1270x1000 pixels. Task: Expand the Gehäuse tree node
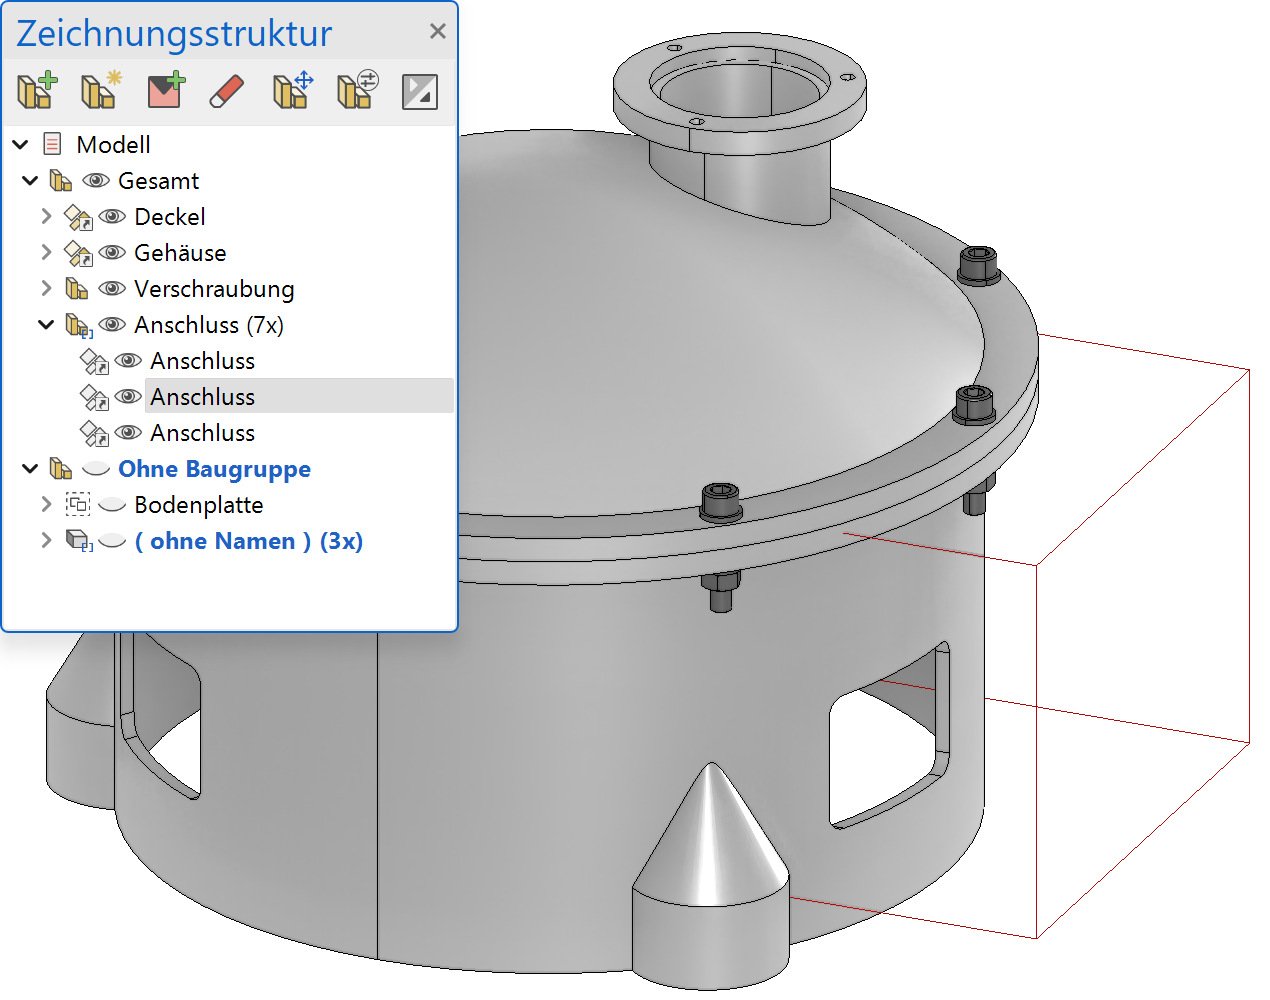pos(46,253)
